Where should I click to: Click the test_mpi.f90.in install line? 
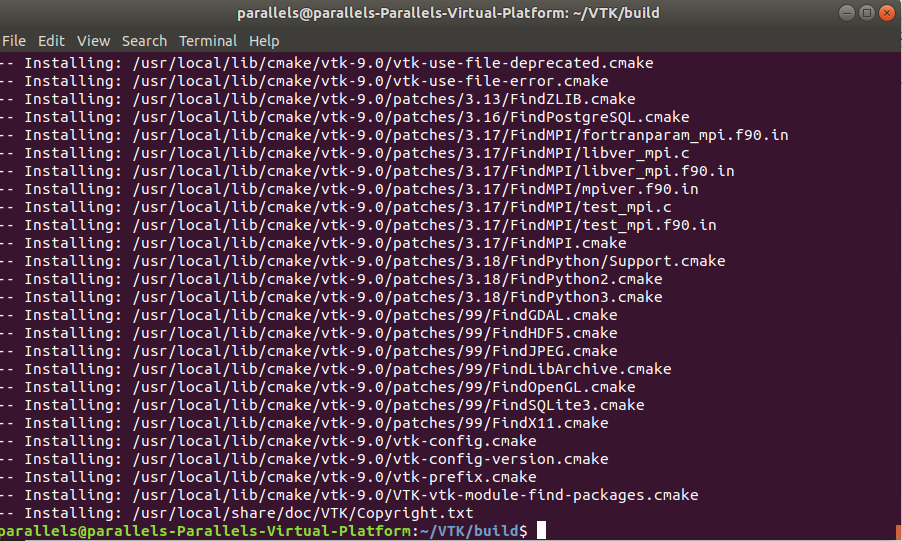tap(358, 224)
